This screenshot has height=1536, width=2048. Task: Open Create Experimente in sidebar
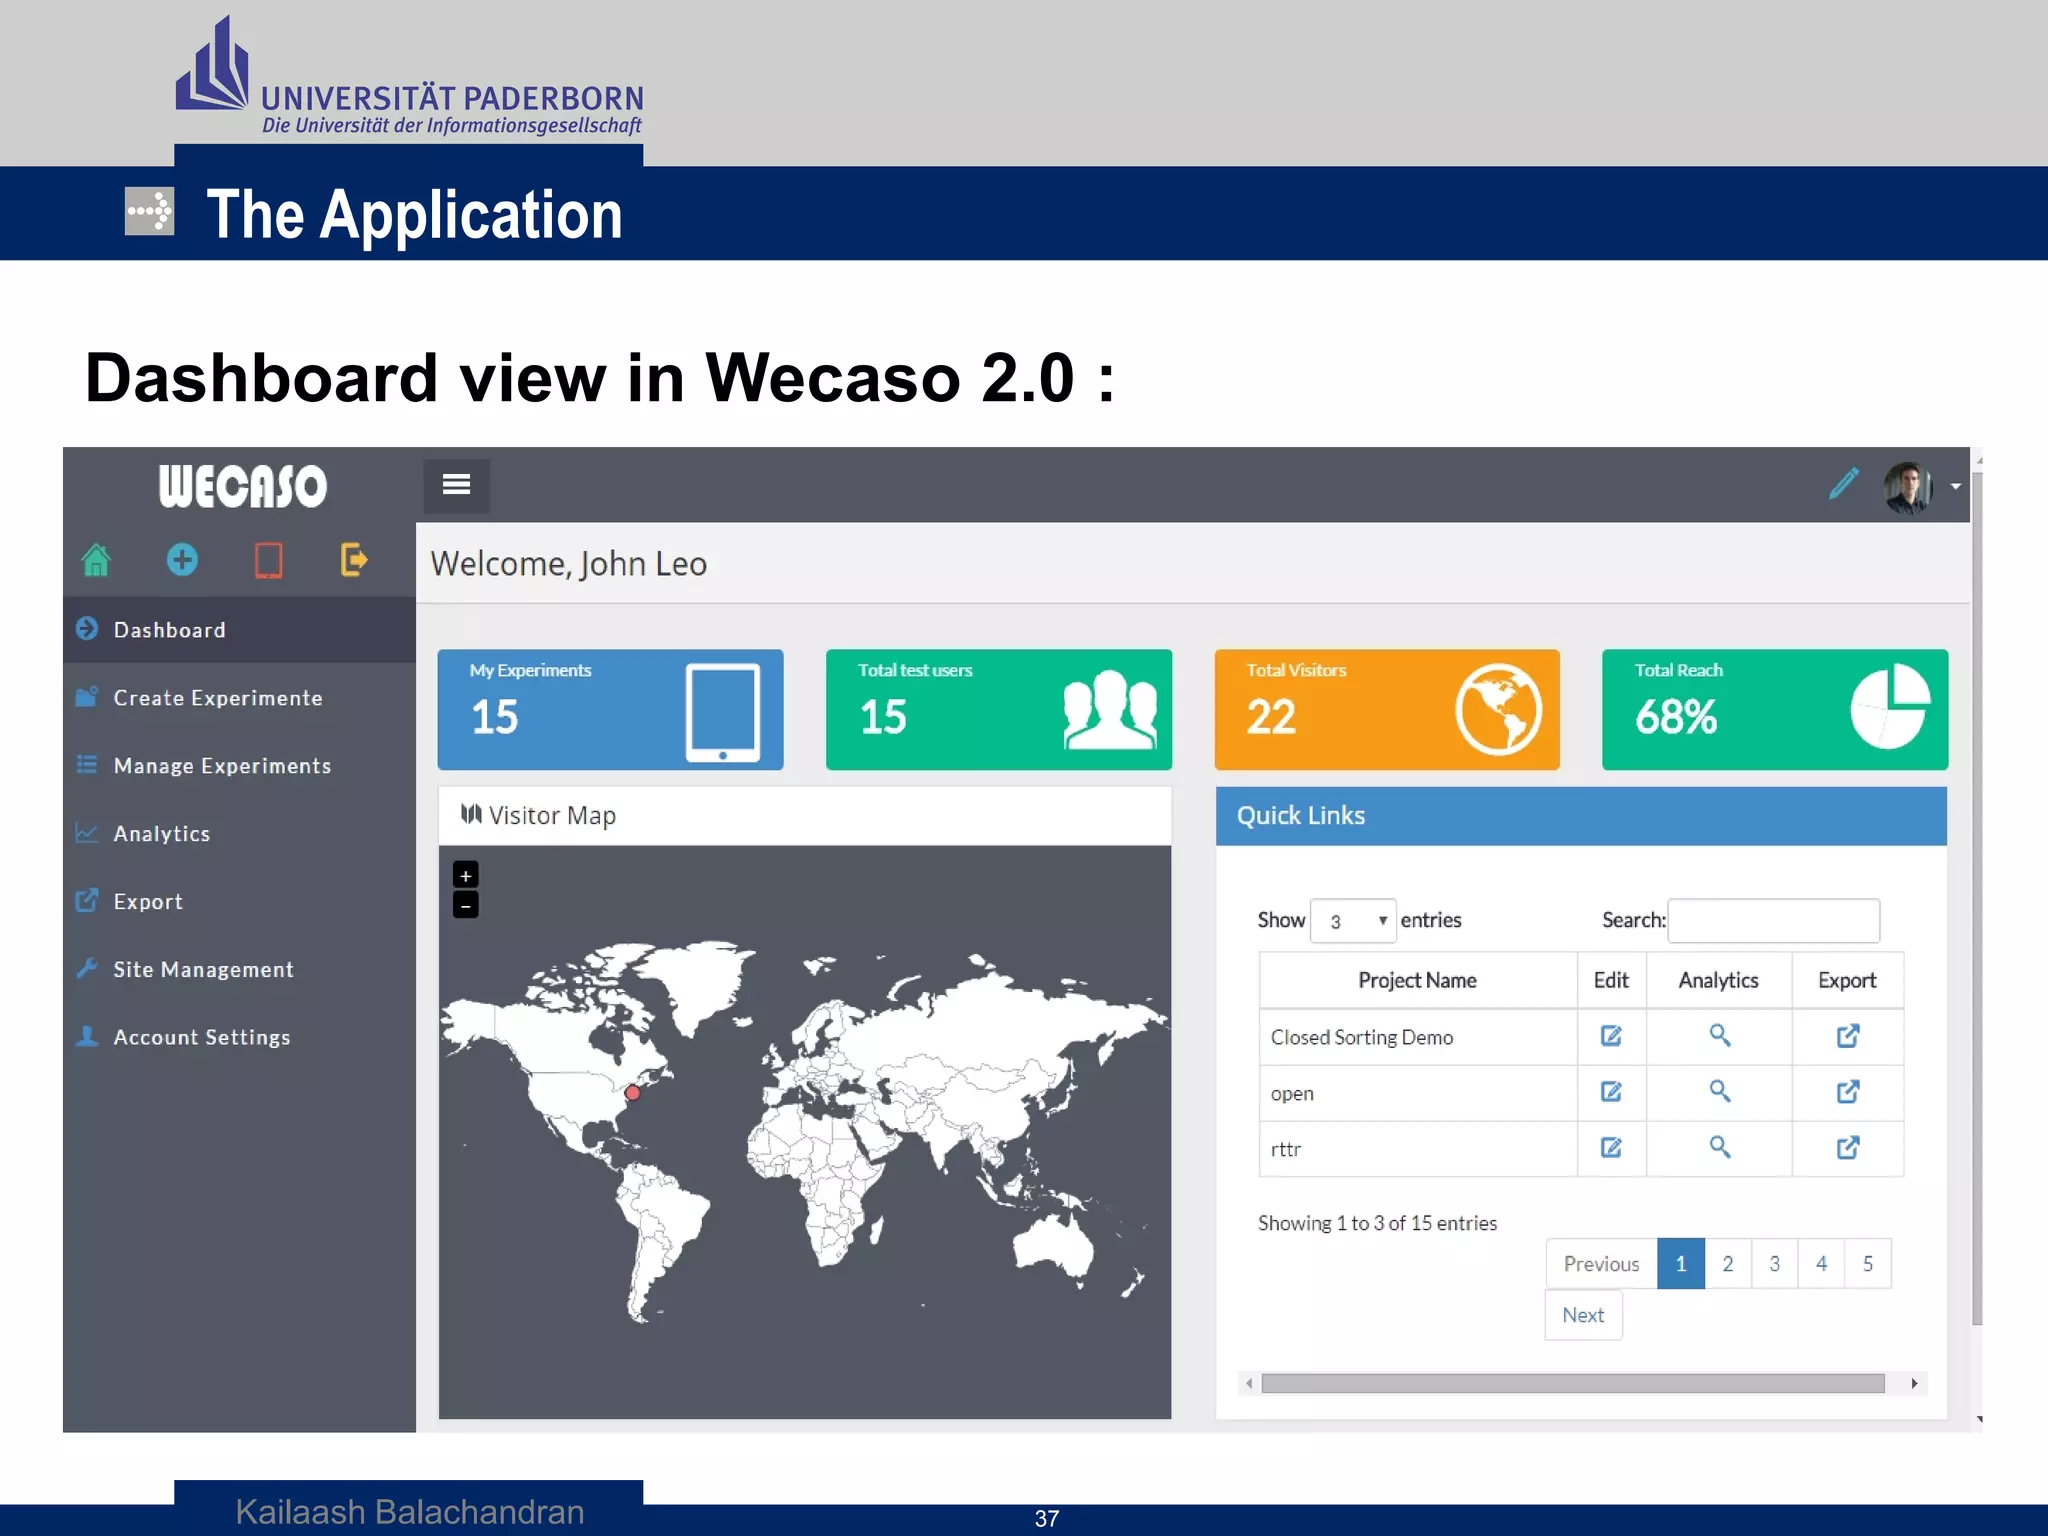(x=240, y=698)
